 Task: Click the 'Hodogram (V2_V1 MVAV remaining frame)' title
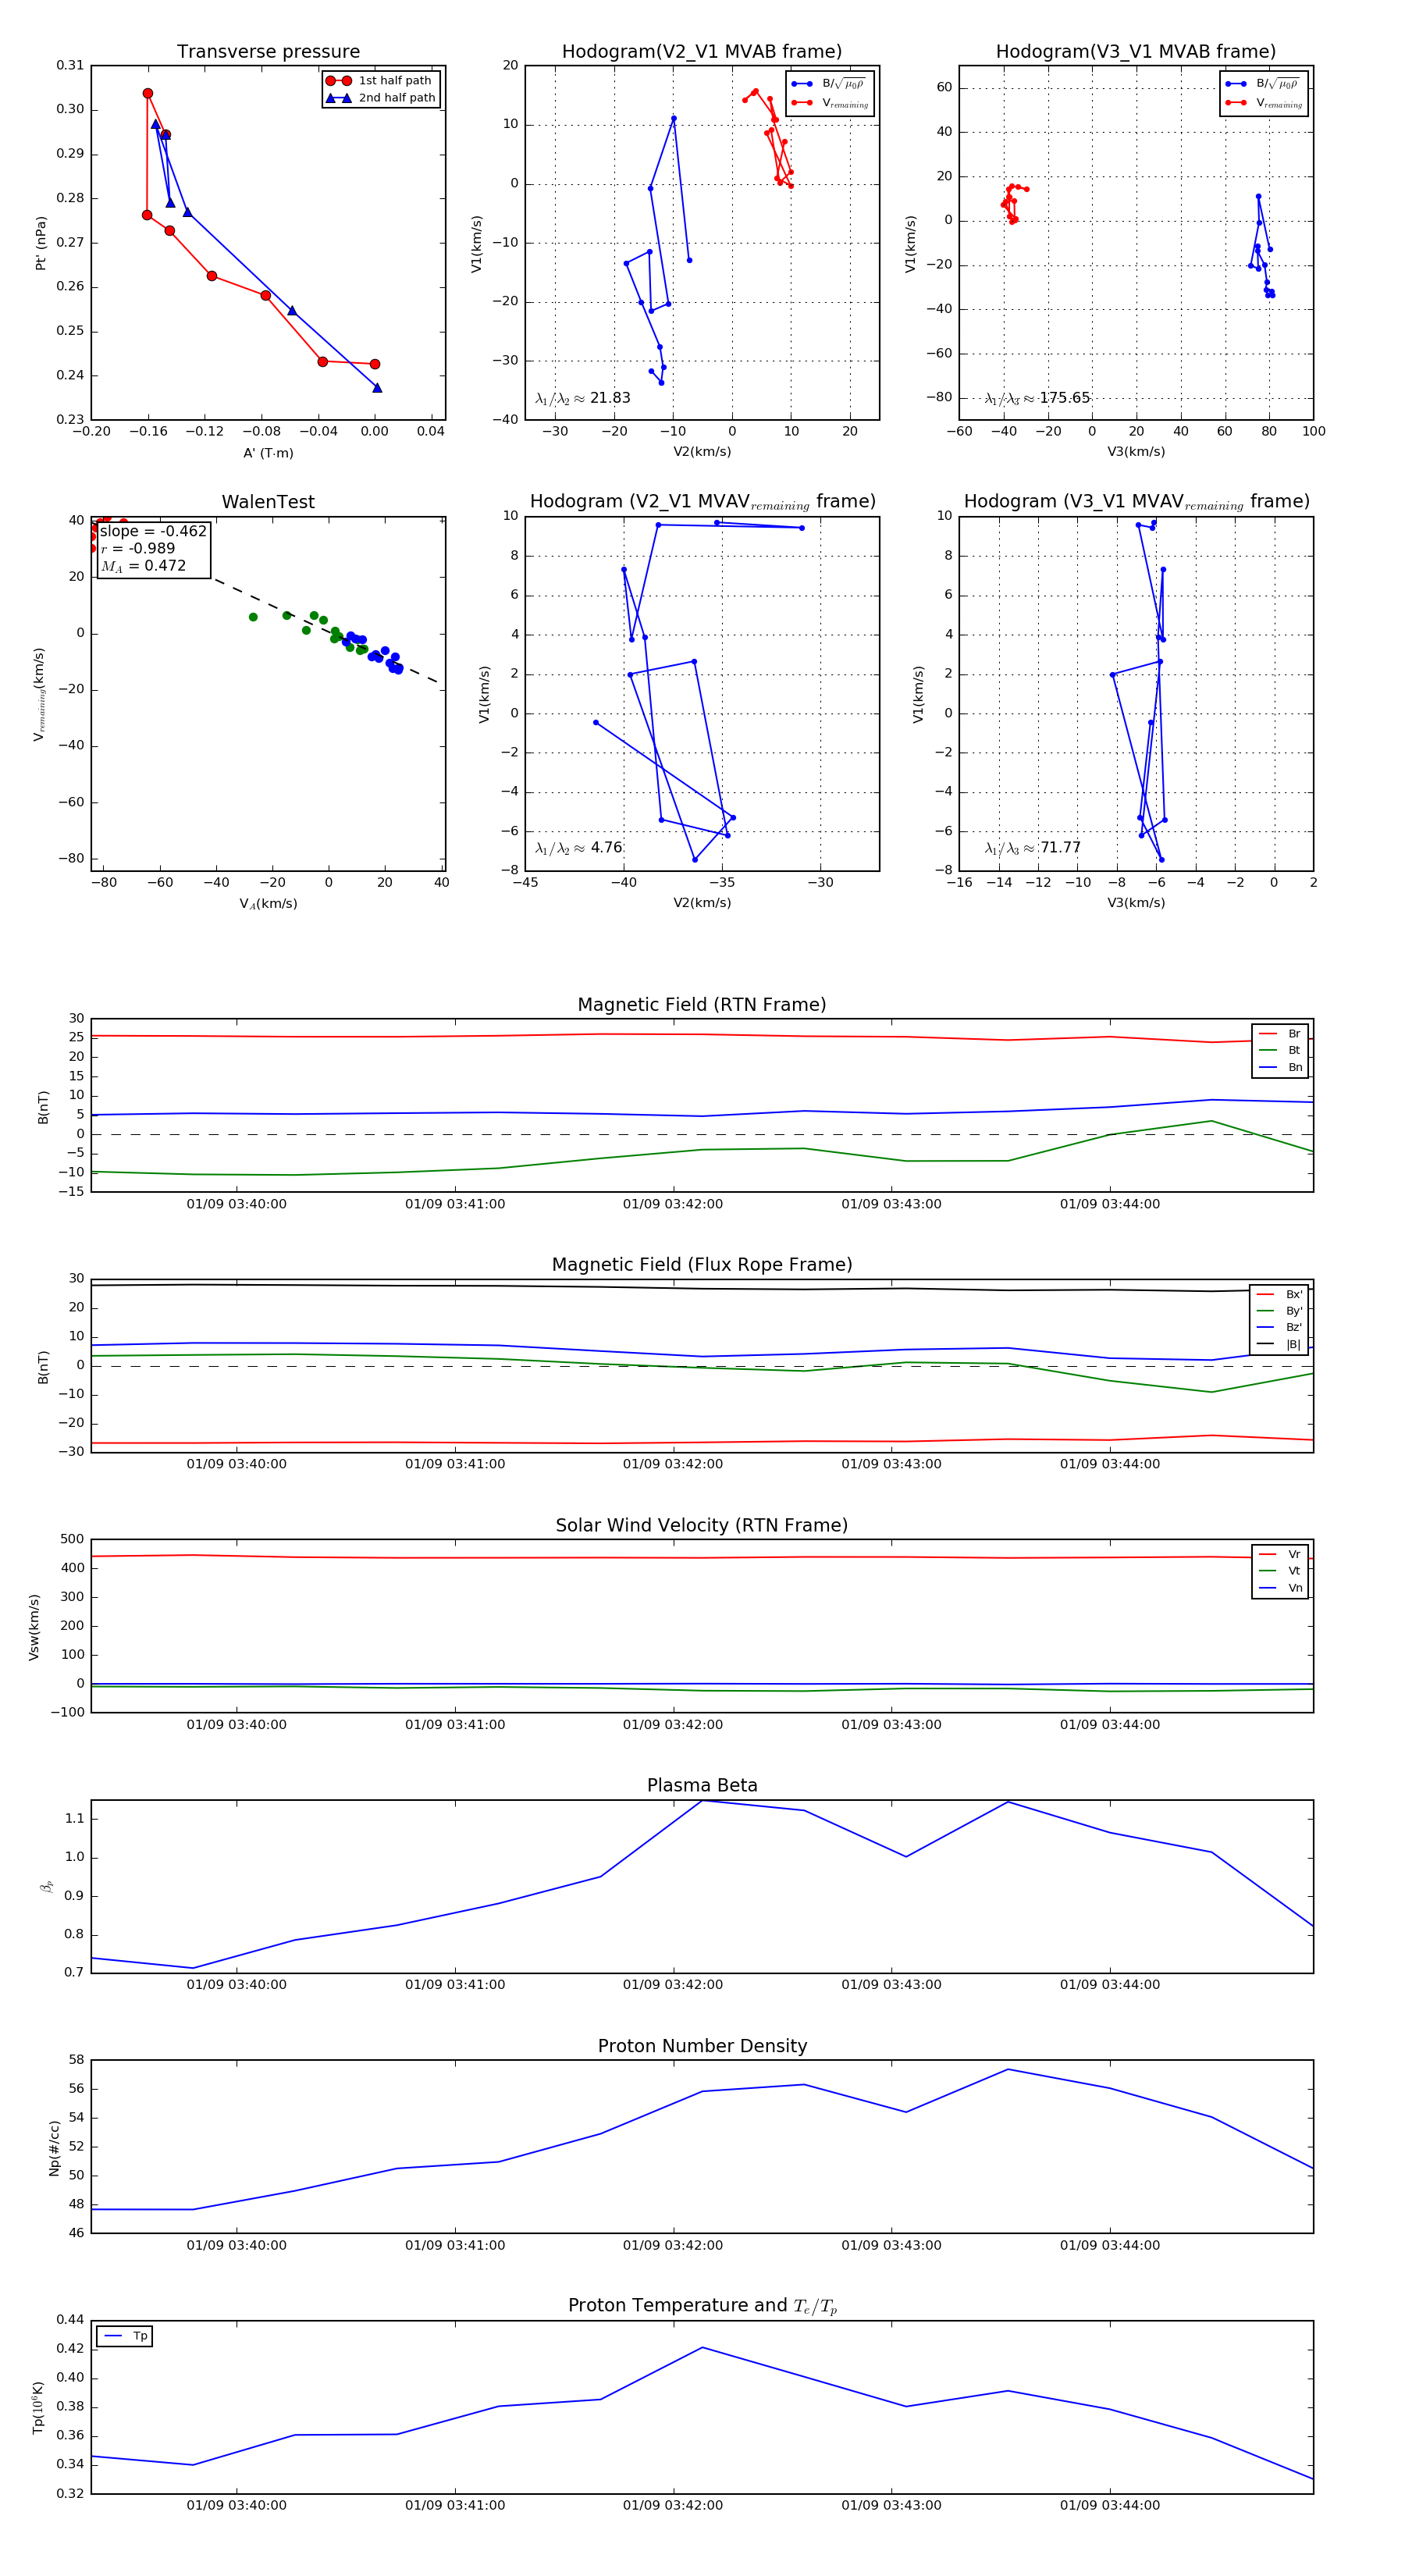tap(702, 502)
